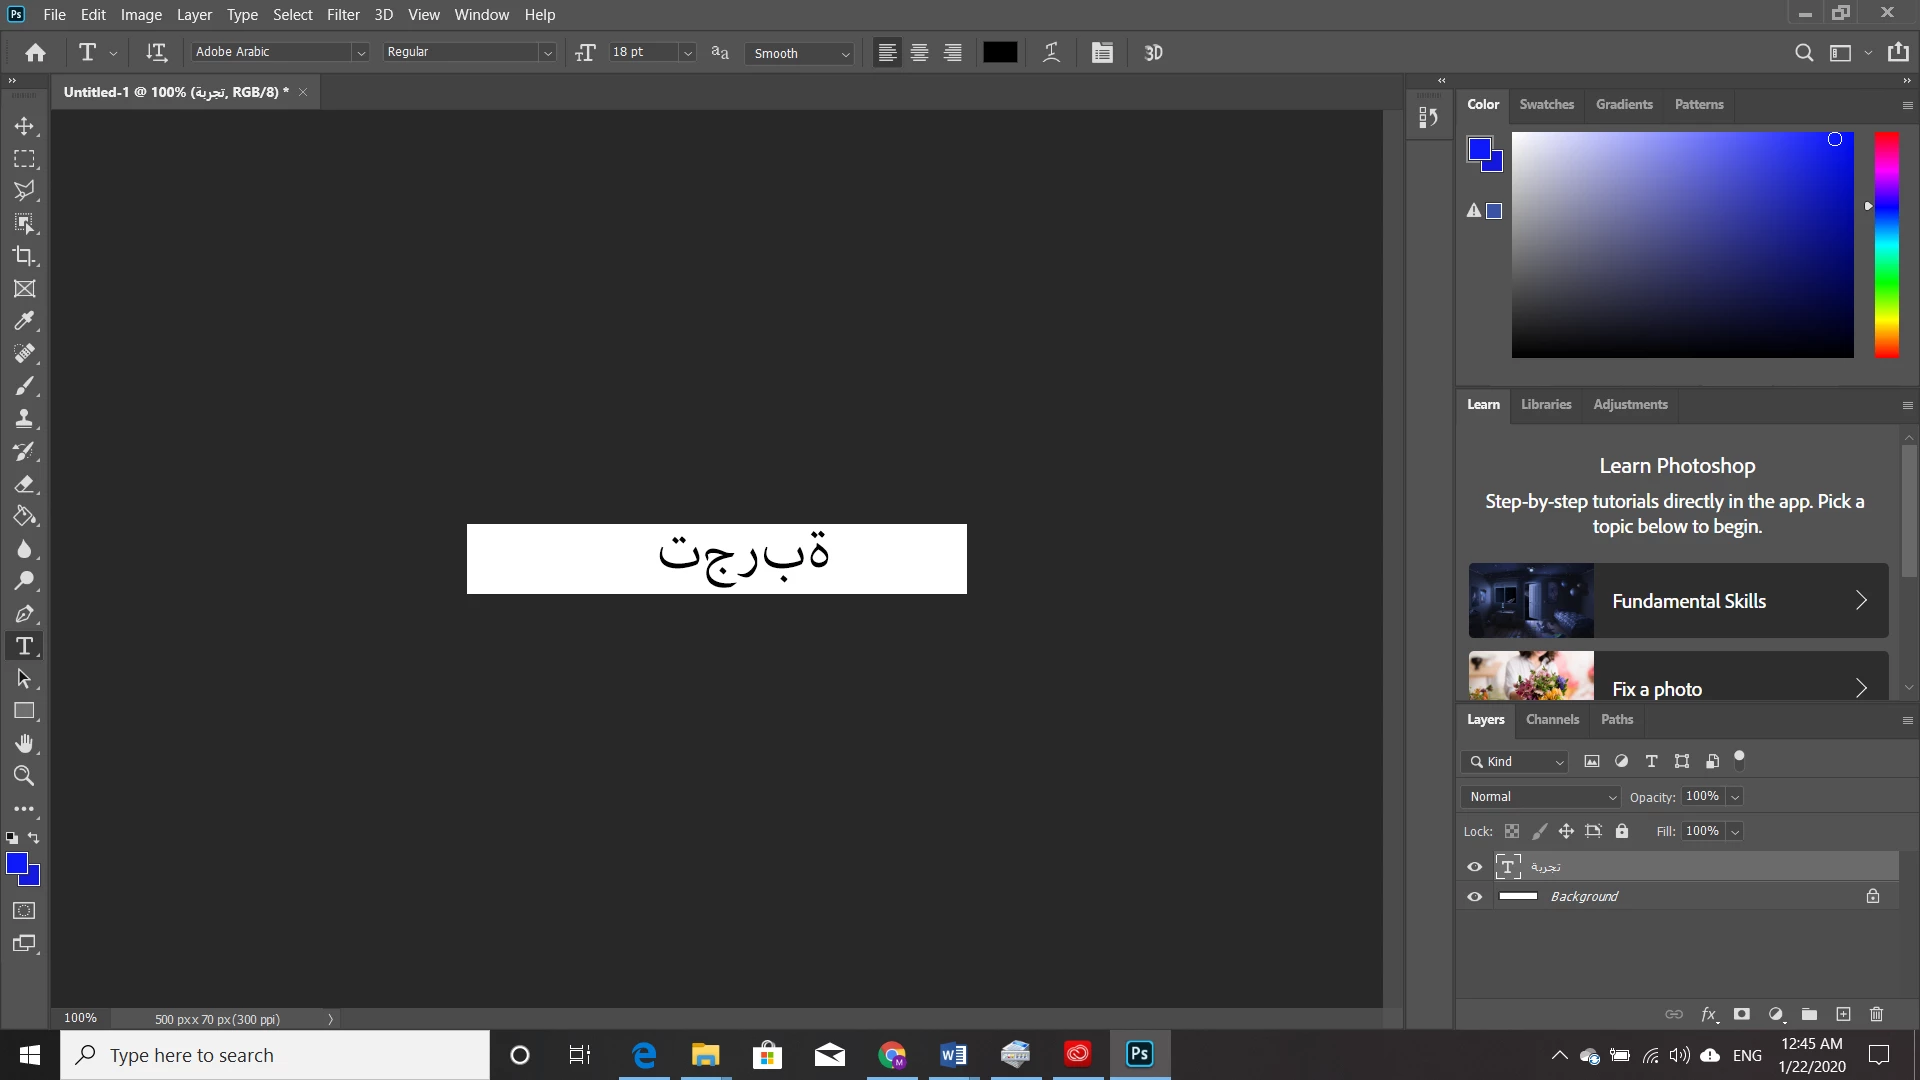
Task: Select the Clone Stamp tool
Action: pyautogui.click(x=24, y=419)
